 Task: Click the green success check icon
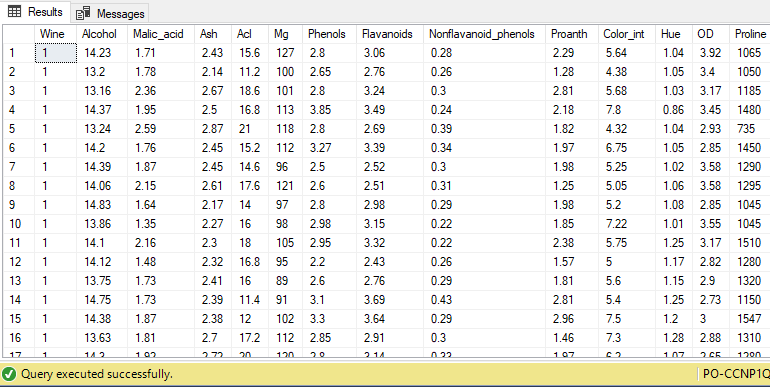9,374
